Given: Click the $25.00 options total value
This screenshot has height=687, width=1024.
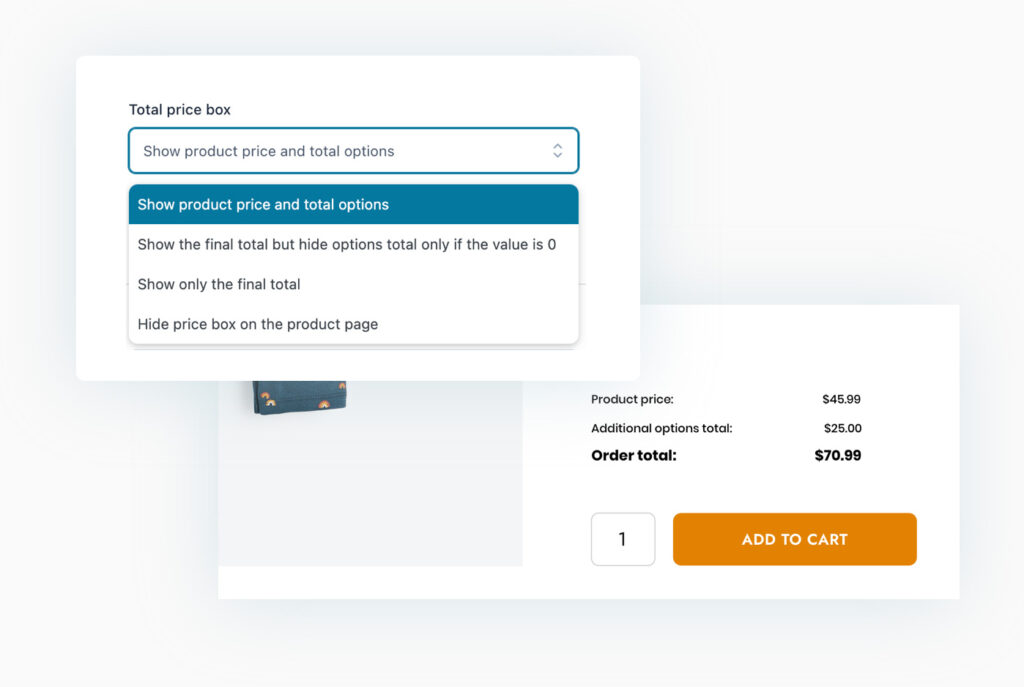Looking at the screenshot, I should coord(841,428).
